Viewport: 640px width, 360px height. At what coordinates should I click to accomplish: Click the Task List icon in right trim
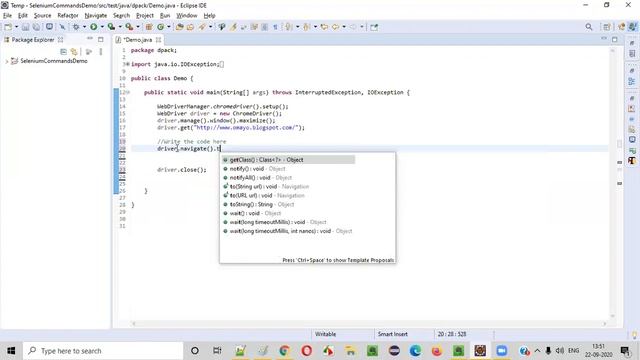coord(632,54)
